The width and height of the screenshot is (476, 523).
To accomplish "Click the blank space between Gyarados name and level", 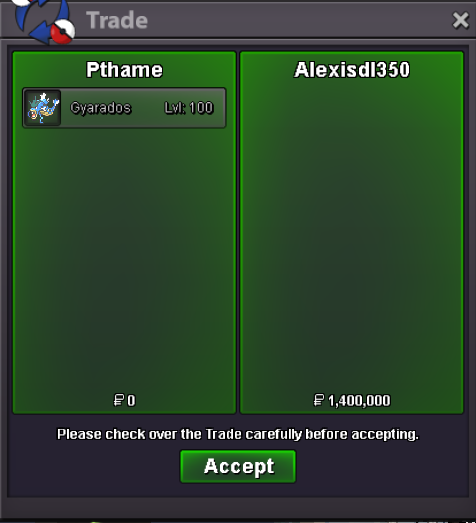I will [x=148, y=108].
